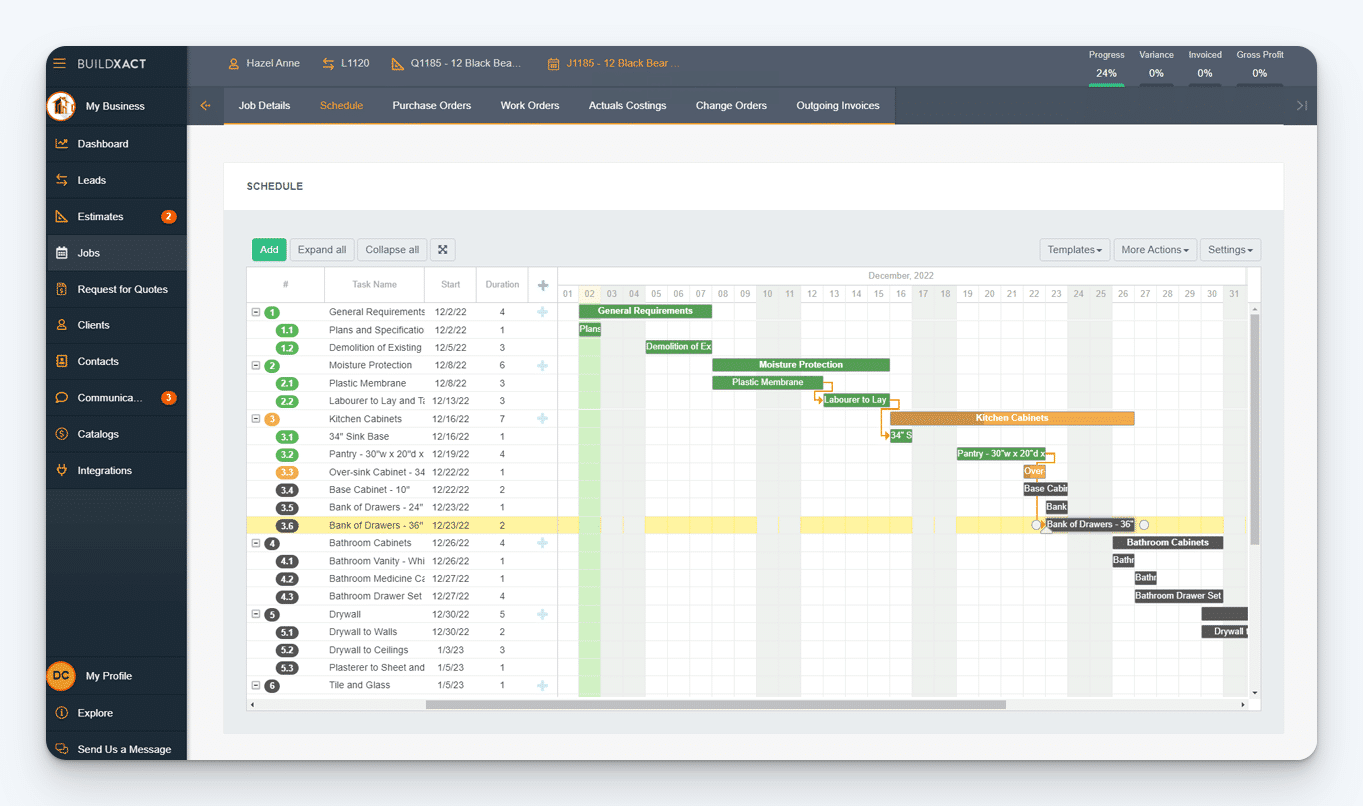1363x806 pixels.
Task: Click the blue plus on the General Requirements row
Action: point(542,311)
